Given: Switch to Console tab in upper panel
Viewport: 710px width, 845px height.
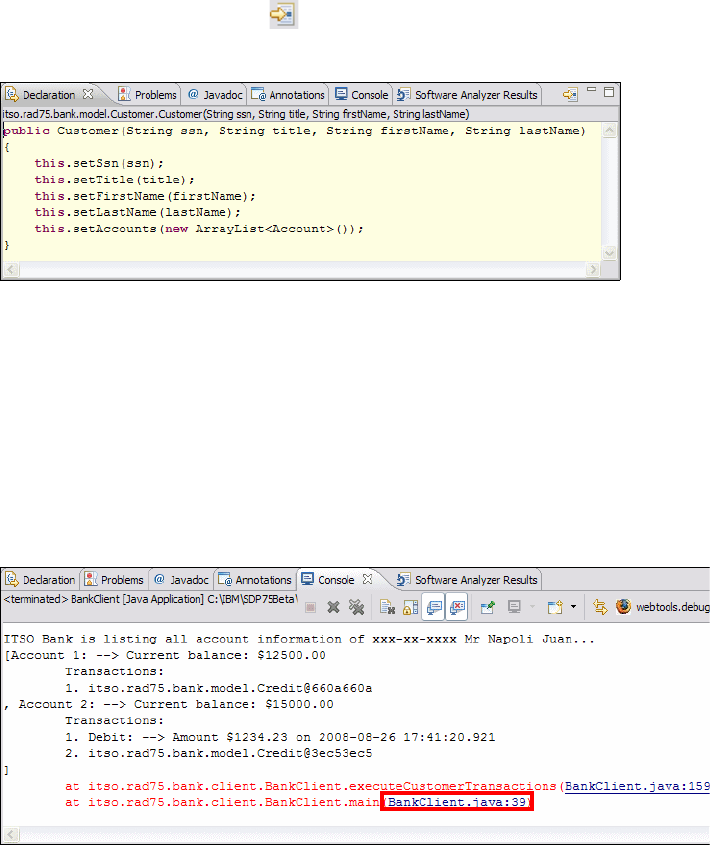Looking at the screenshot, I should [362, 95].
